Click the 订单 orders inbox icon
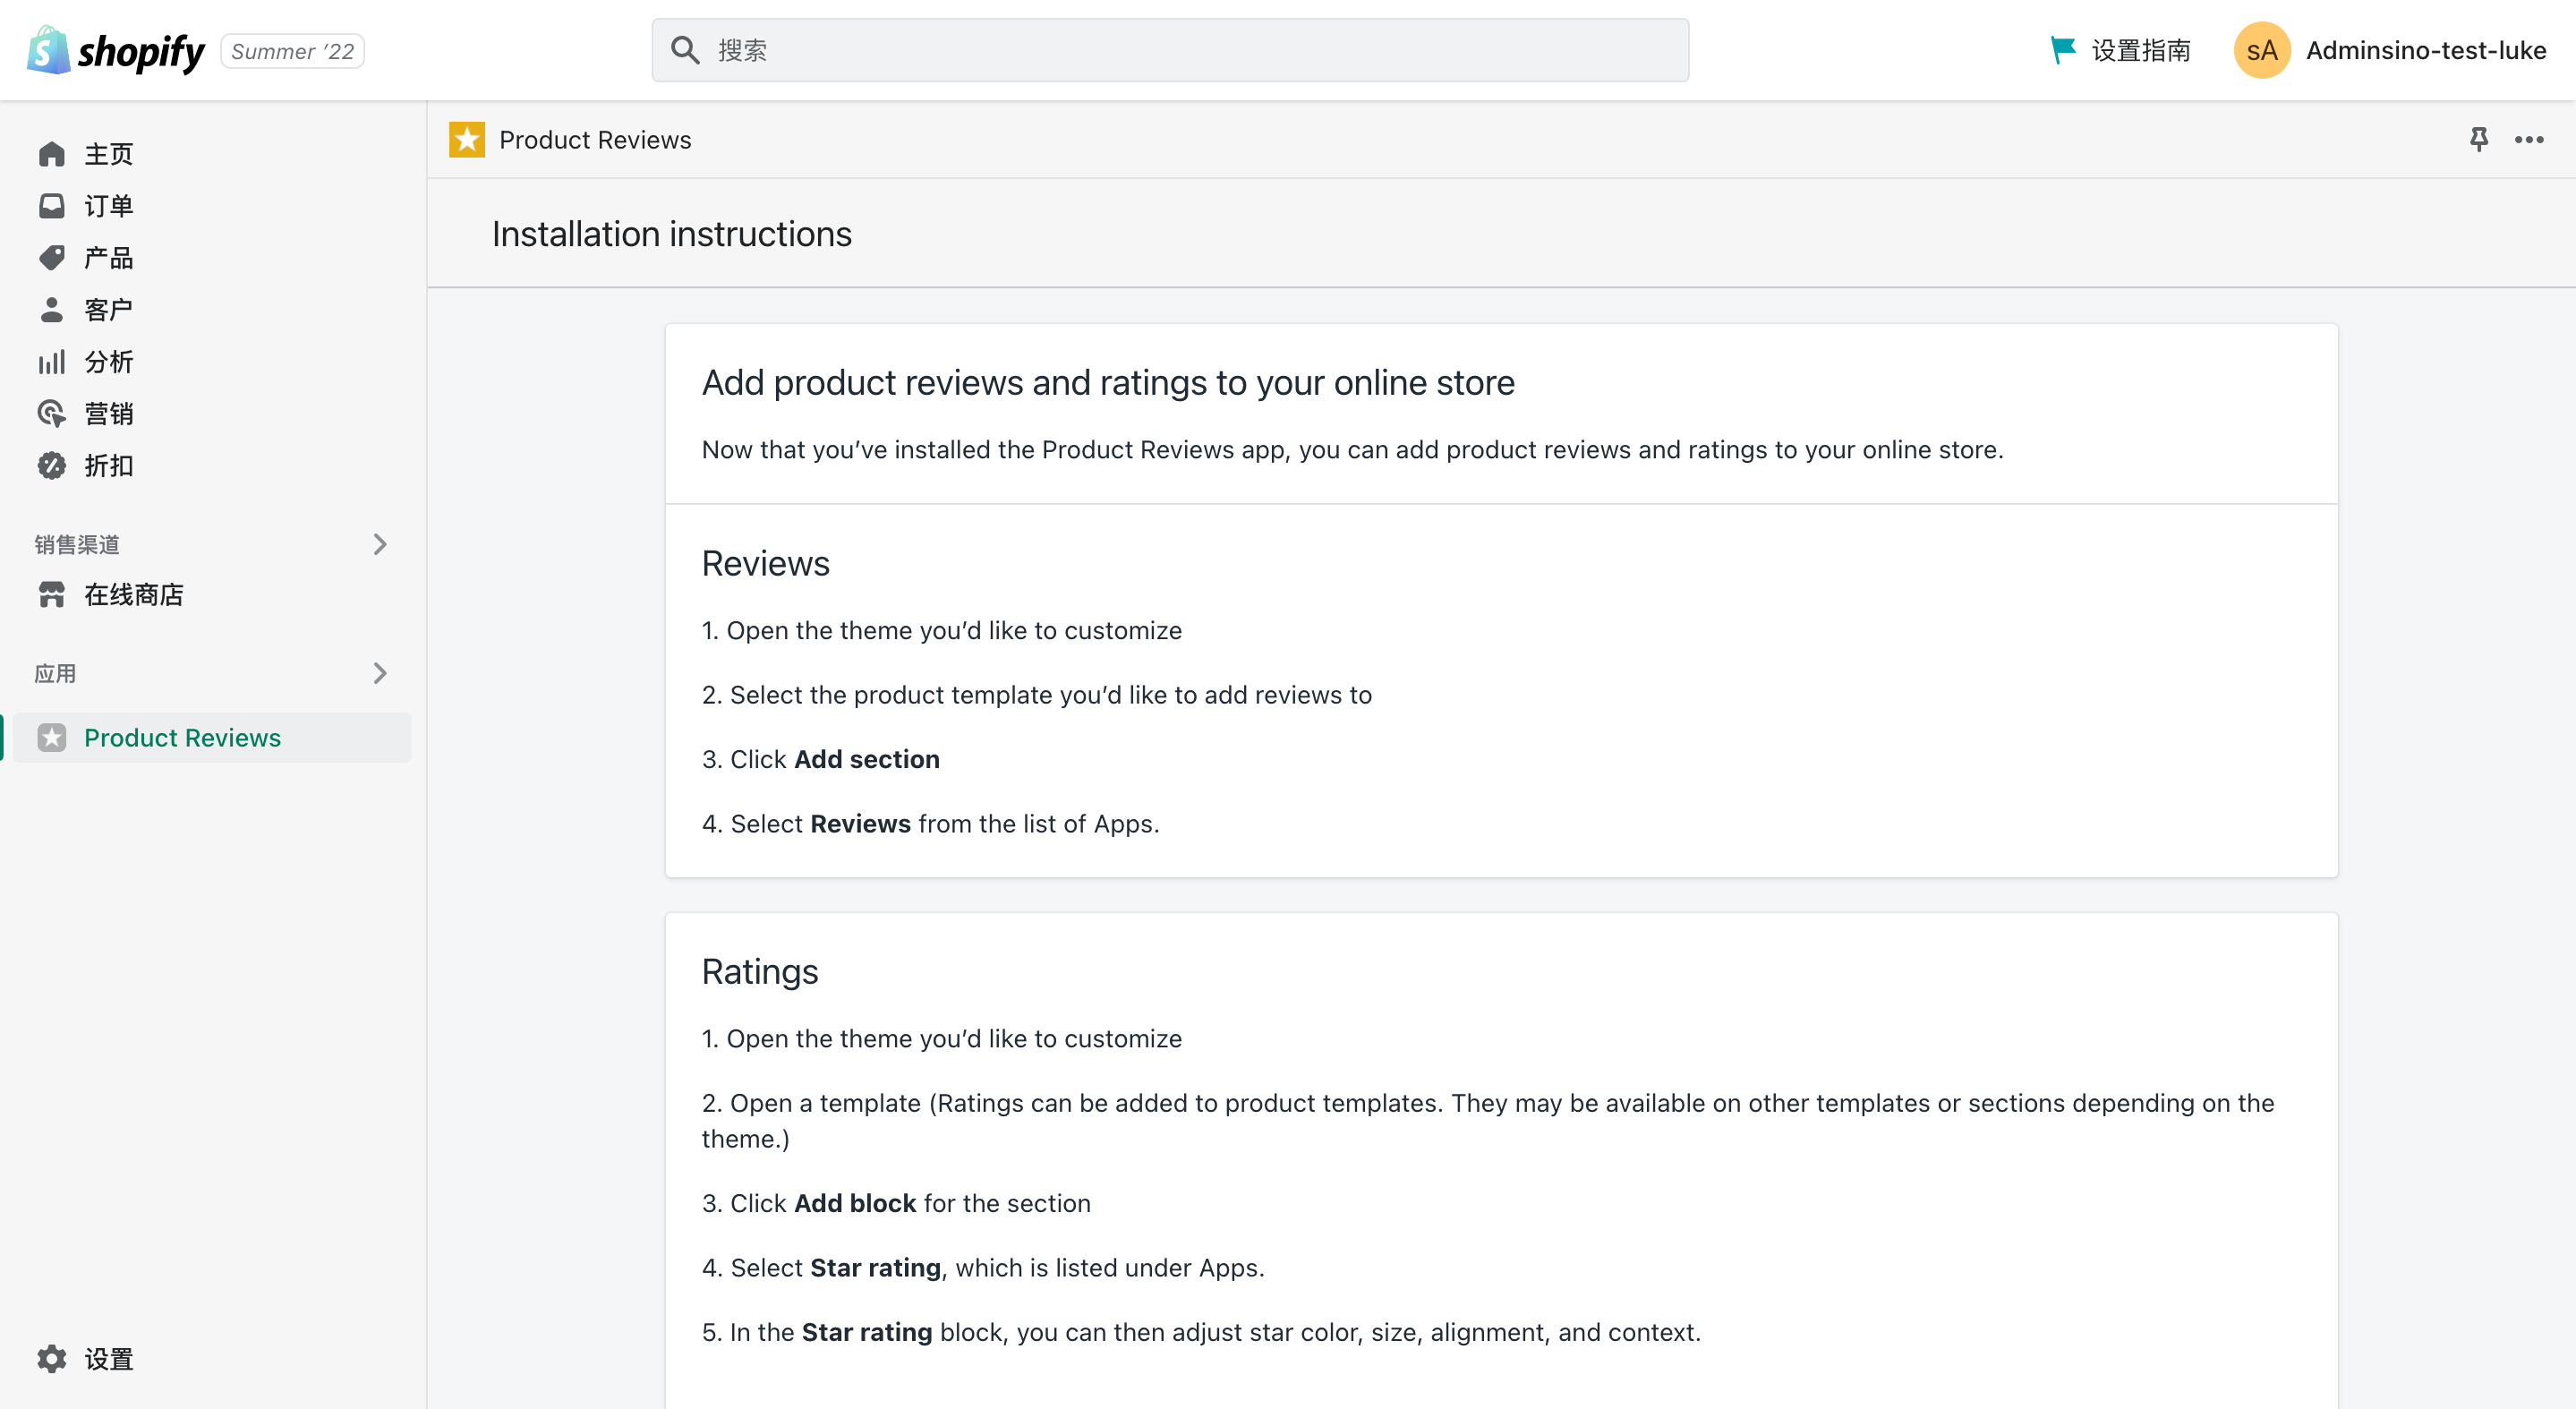Screen dimensions: 2576x1409 tap(52, 206)
